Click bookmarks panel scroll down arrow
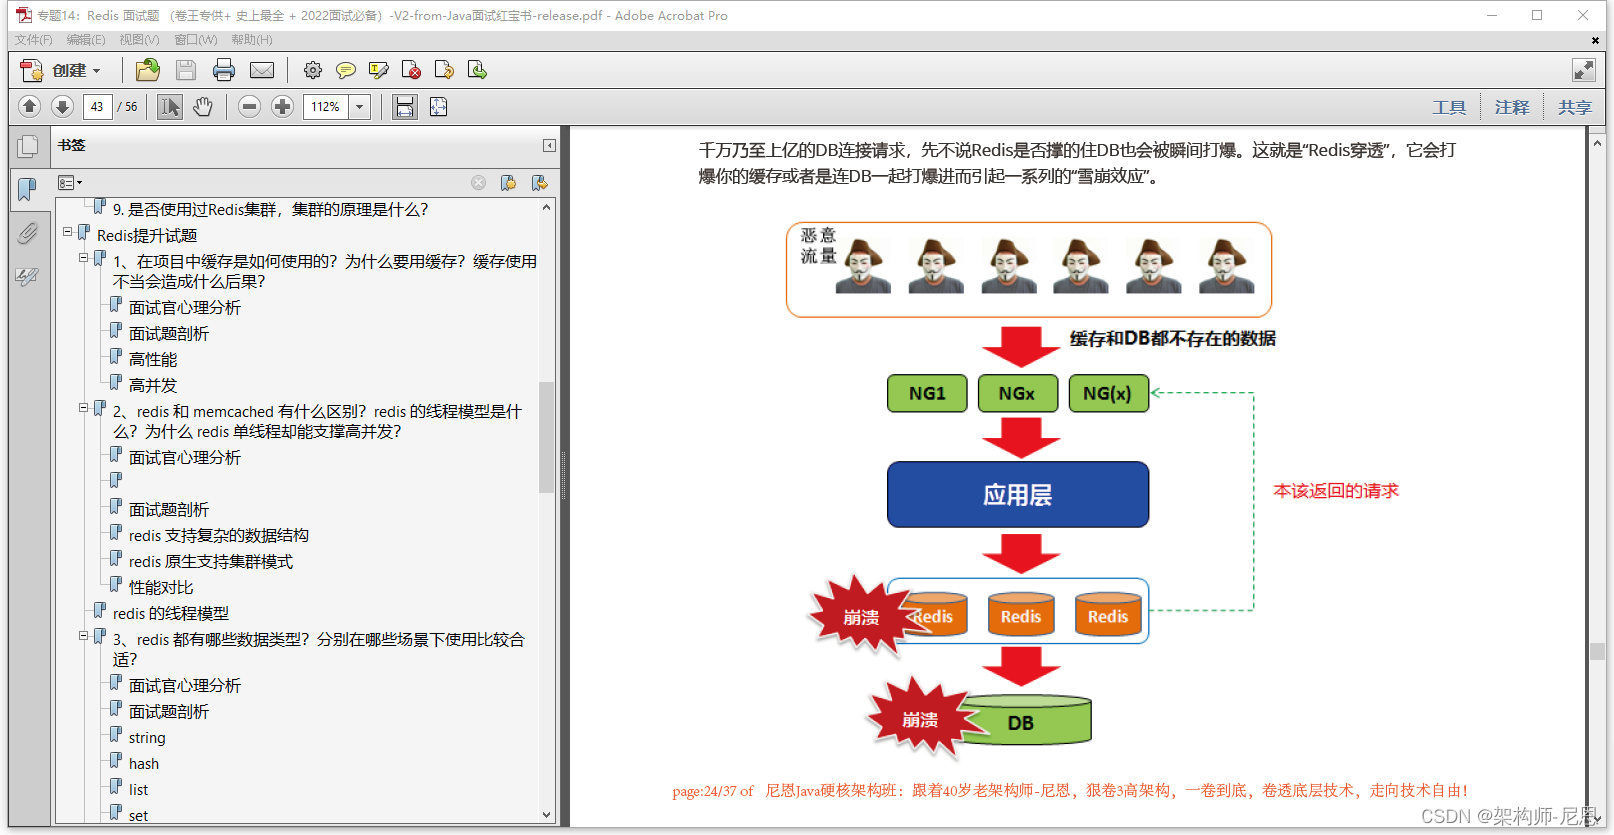Viewport: 1614px width, 835px height. 546,814
